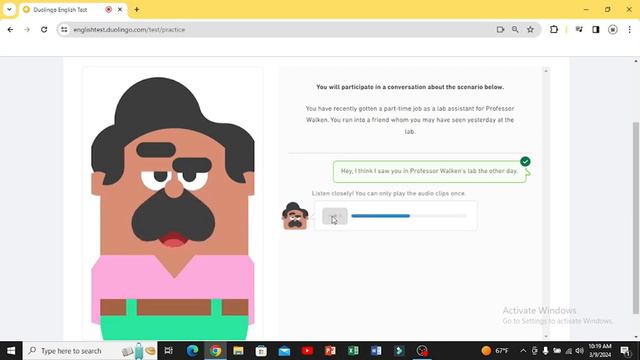
Task: Open the Extensions puzzle icon
Action: (x=554, y=30)
